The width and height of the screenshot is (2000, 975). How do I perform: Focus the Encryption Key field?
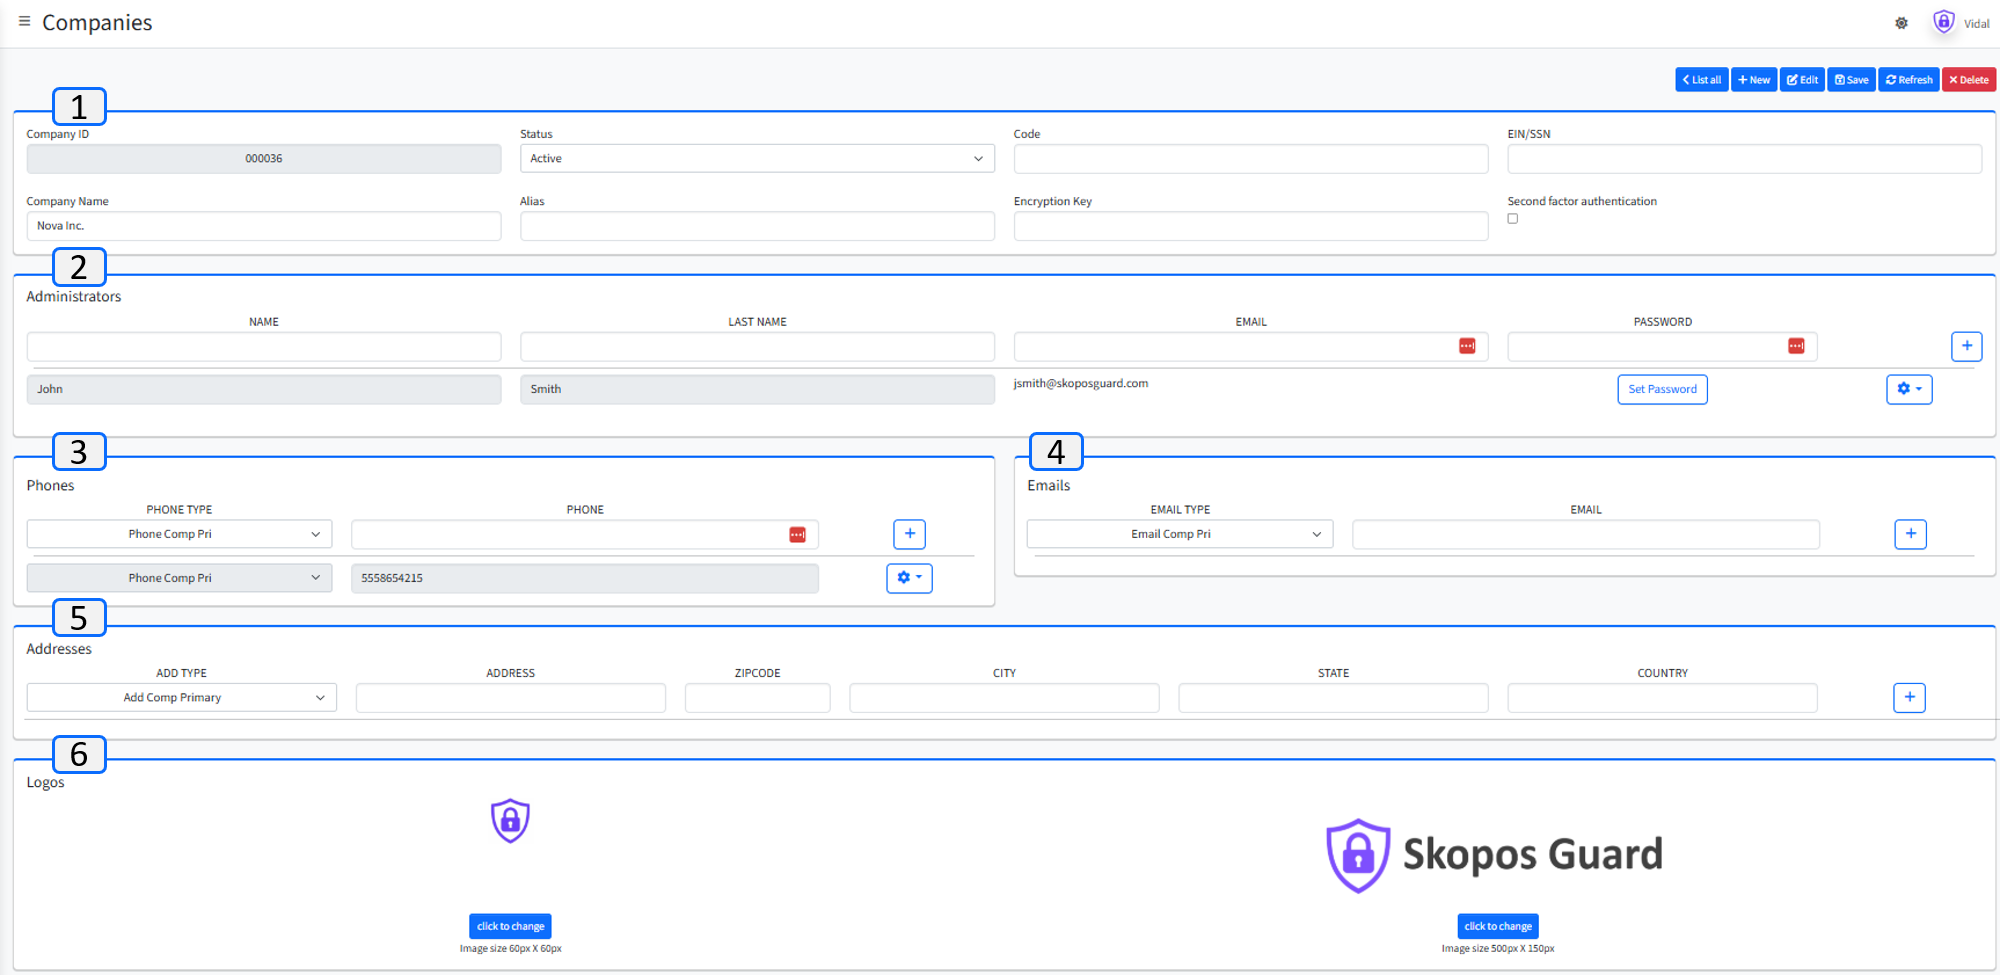tap(1251, 226)
